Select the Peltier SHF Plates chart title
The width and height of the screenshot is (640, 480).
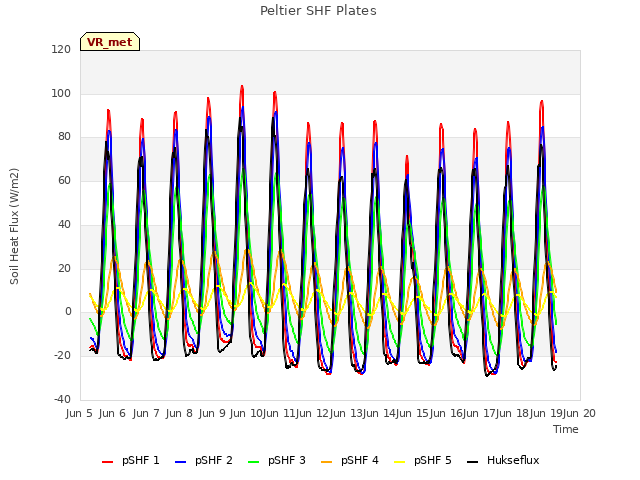tap(318, 11)
